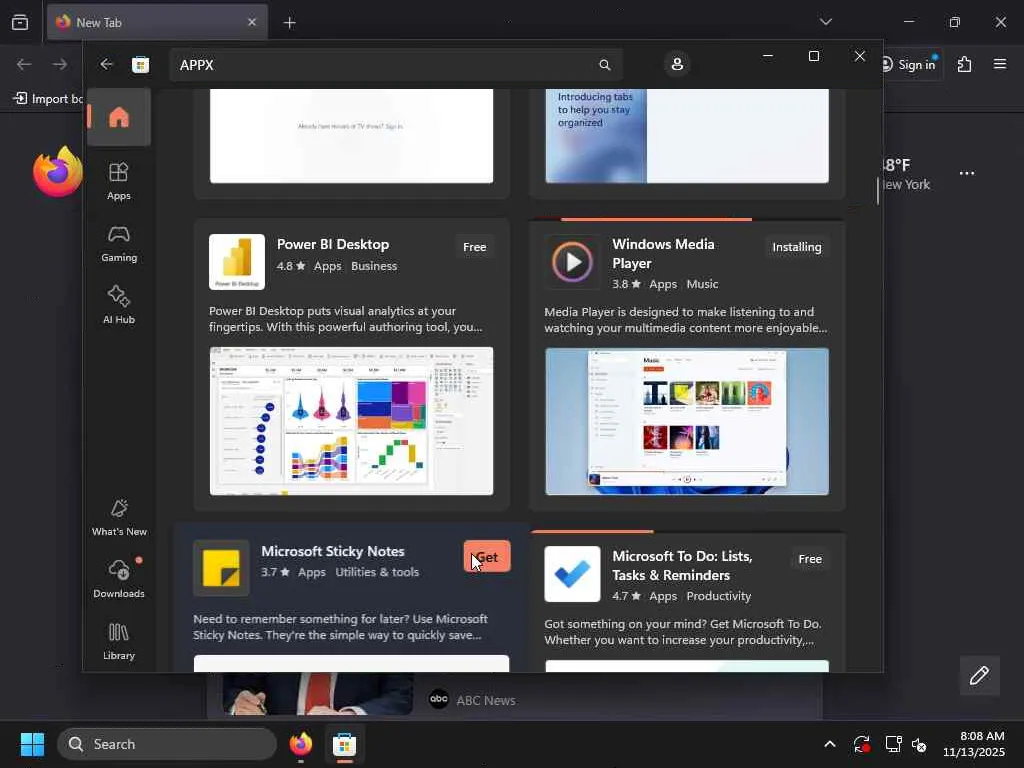
Task: Click the Store back arrow
Action: 106,64
